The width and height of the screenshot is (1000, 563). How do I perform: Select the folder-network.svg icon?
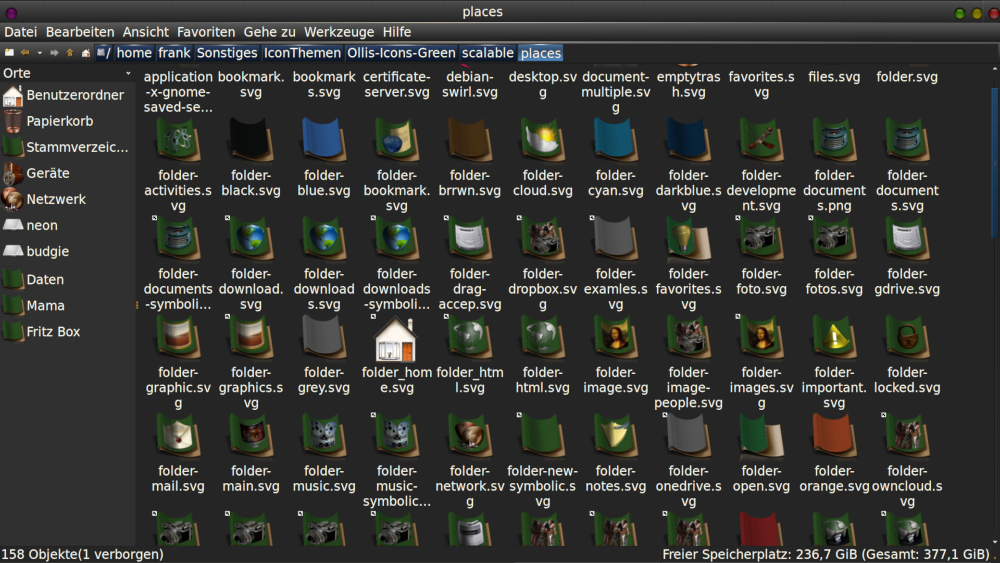[x=469, y=437]
